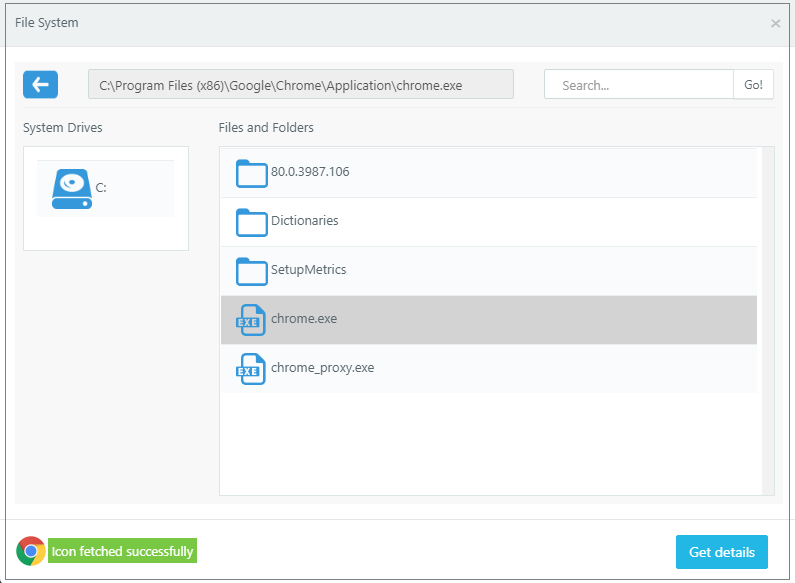Click the chrome_proxy.exe file icon
795x583 pixels.
[251, 369]
